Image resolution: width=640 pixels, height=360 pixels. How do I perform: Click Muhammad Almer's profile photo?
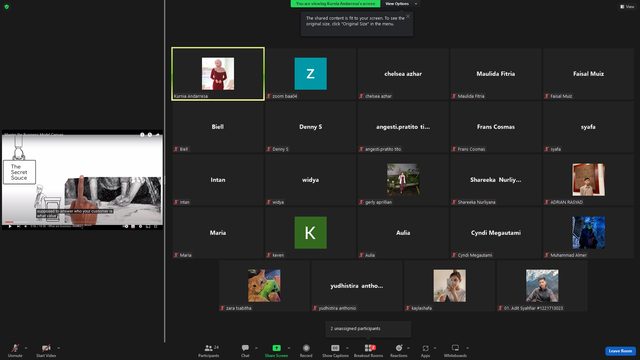point(588,233)
